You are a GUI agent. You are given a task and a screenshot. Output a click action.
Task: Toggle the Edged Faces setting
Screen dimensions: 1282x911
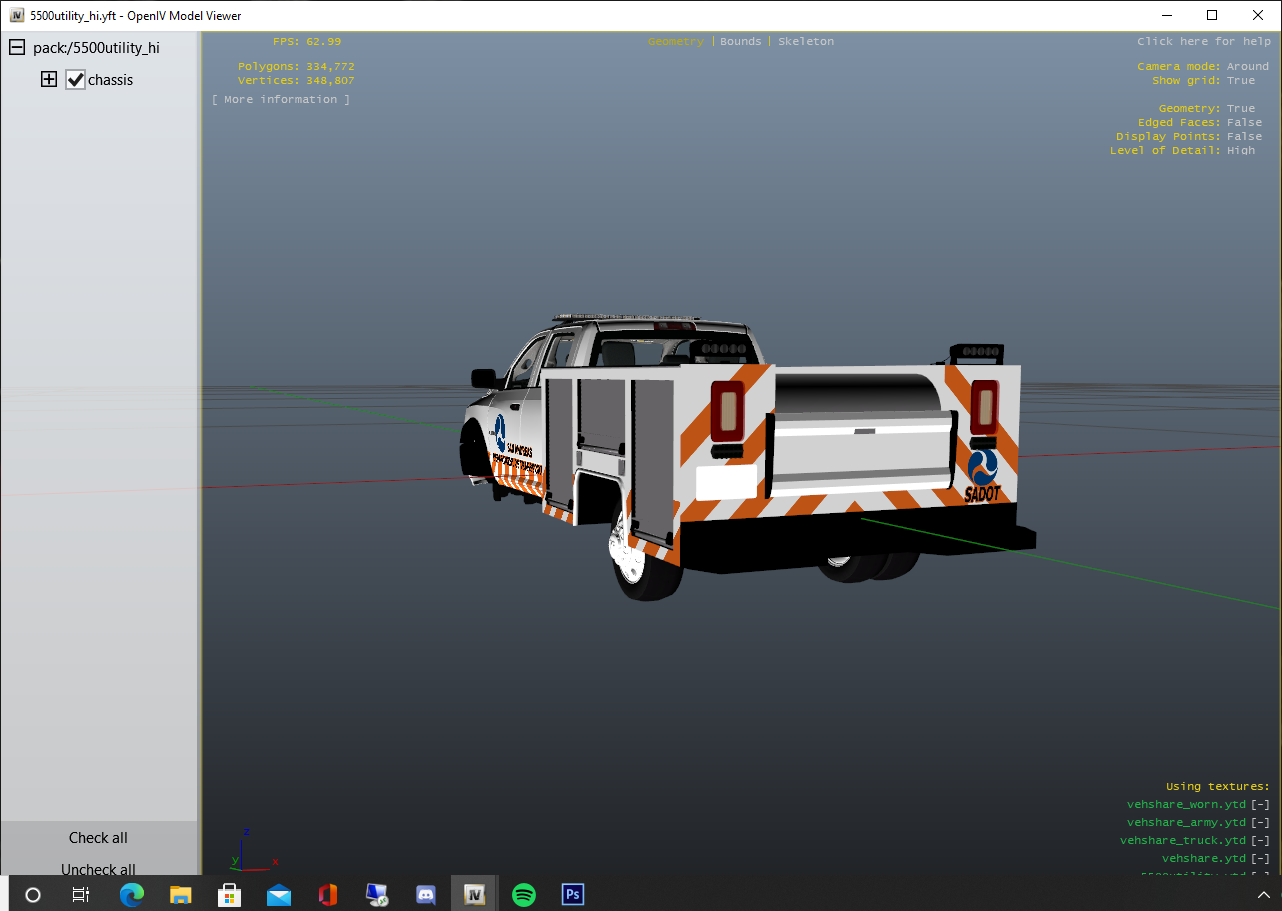pos(1244,122)
